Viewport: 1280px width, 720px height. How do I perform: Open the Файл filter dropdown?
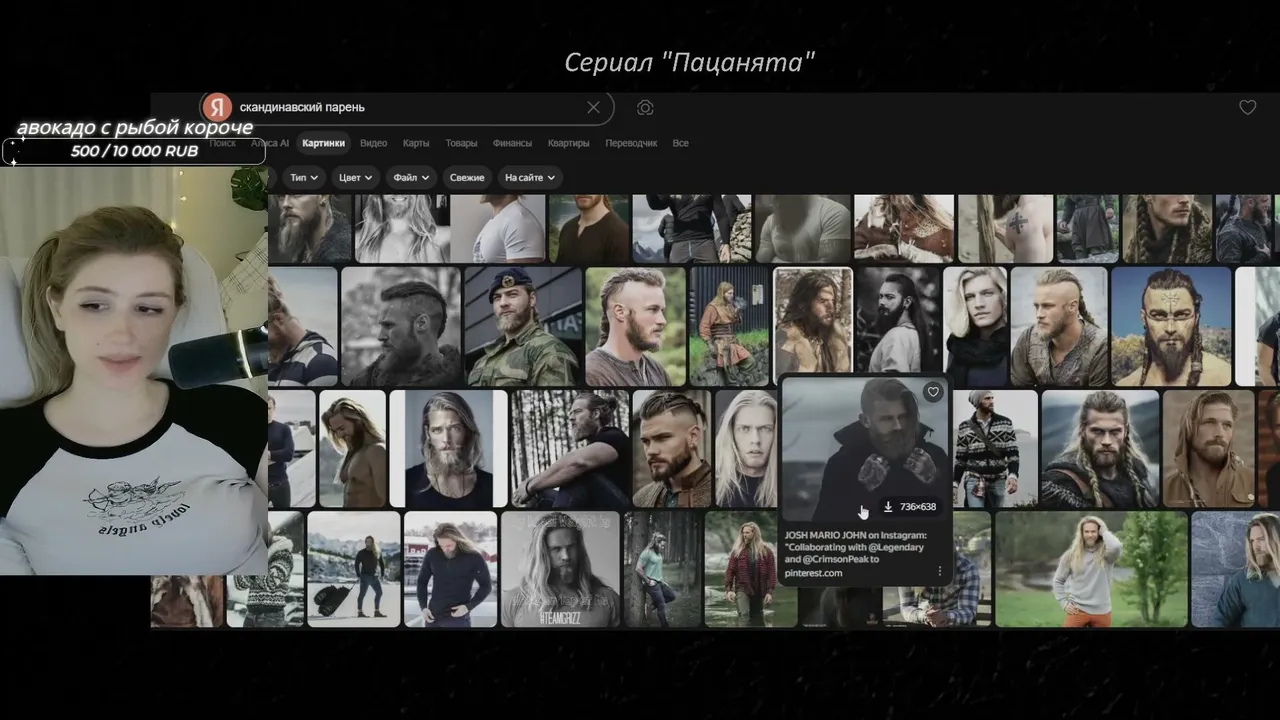[411, 177]
